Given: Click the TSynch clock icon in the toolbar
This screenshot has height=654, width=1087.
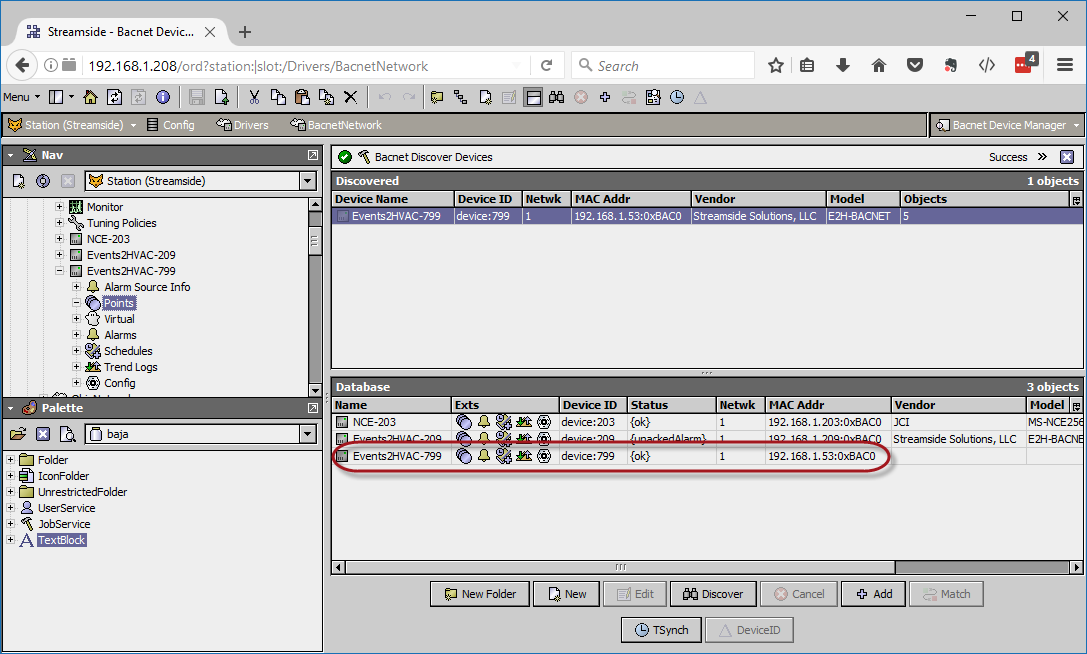Looking at the screenshot, I should [677, 97].
